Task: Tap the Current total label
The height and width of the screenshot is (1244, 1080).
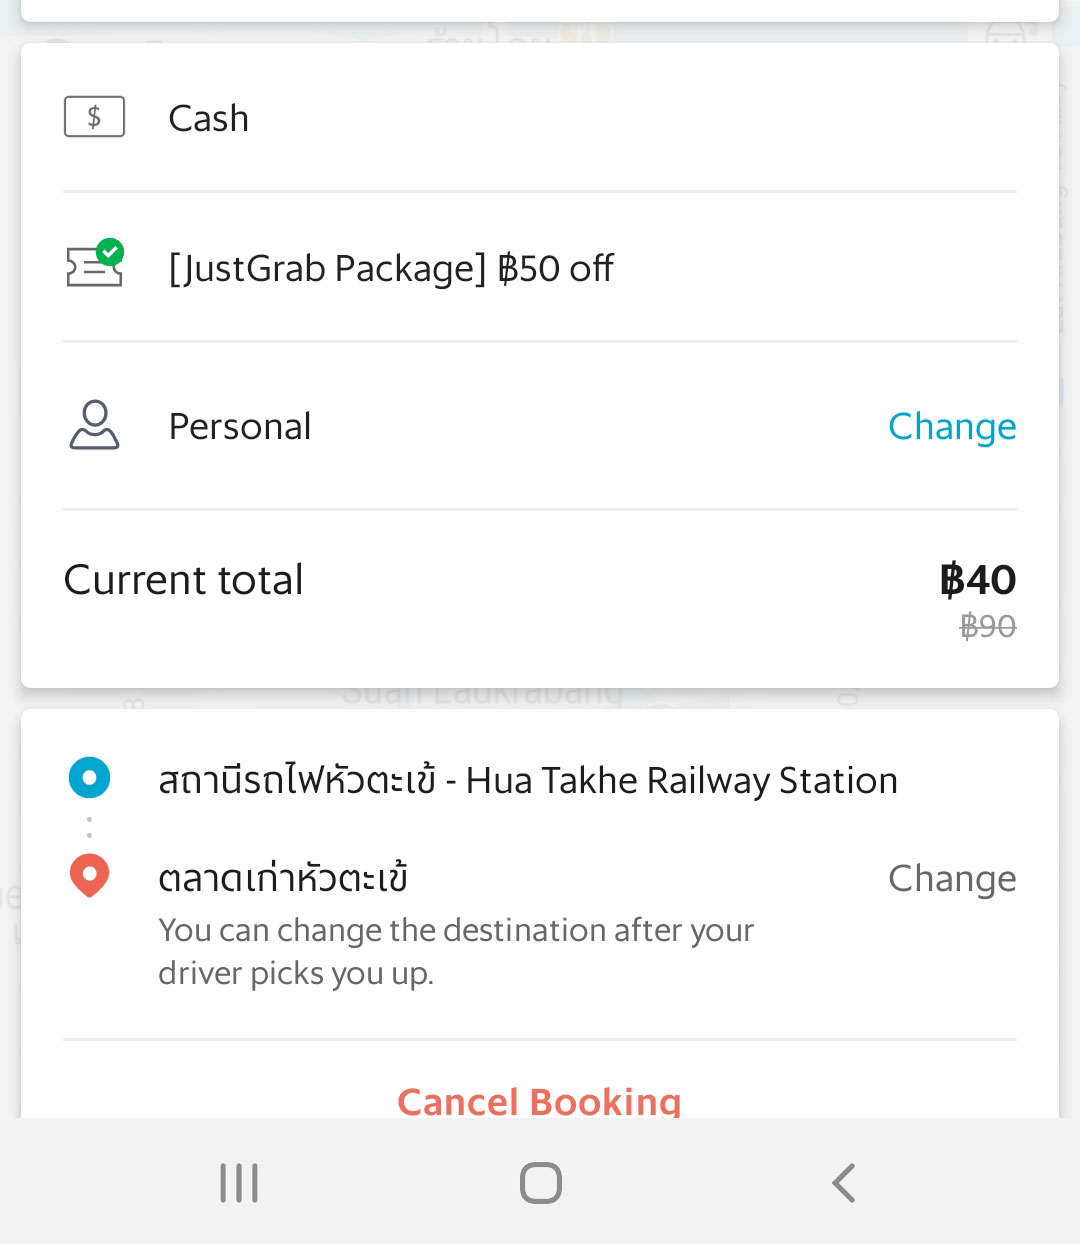Action: point(183,580)
